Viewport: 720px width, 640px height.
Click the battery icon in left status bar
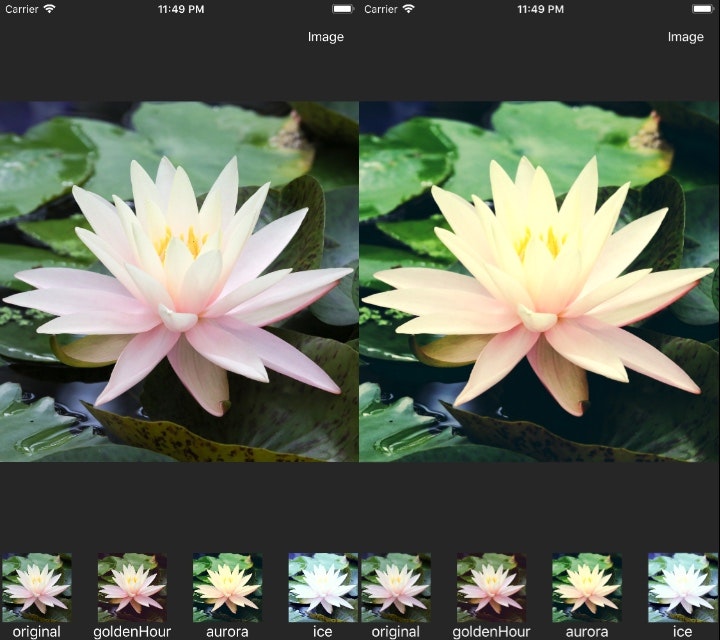pos(343,9)
